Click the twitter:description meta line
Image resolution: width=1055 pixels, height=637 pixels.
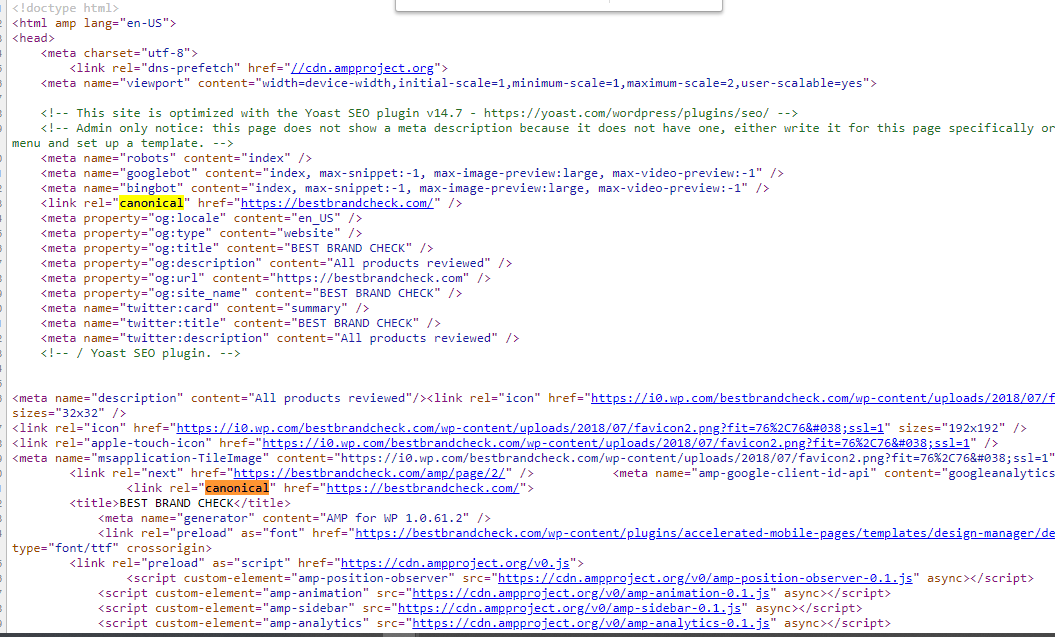[x=280, y=338]
